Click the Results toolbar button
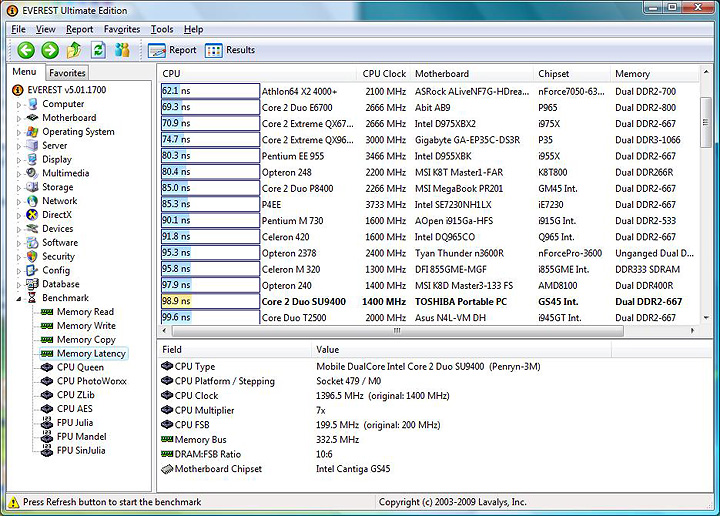Viewport: 720px width, 516px height. tap(230, 50)
